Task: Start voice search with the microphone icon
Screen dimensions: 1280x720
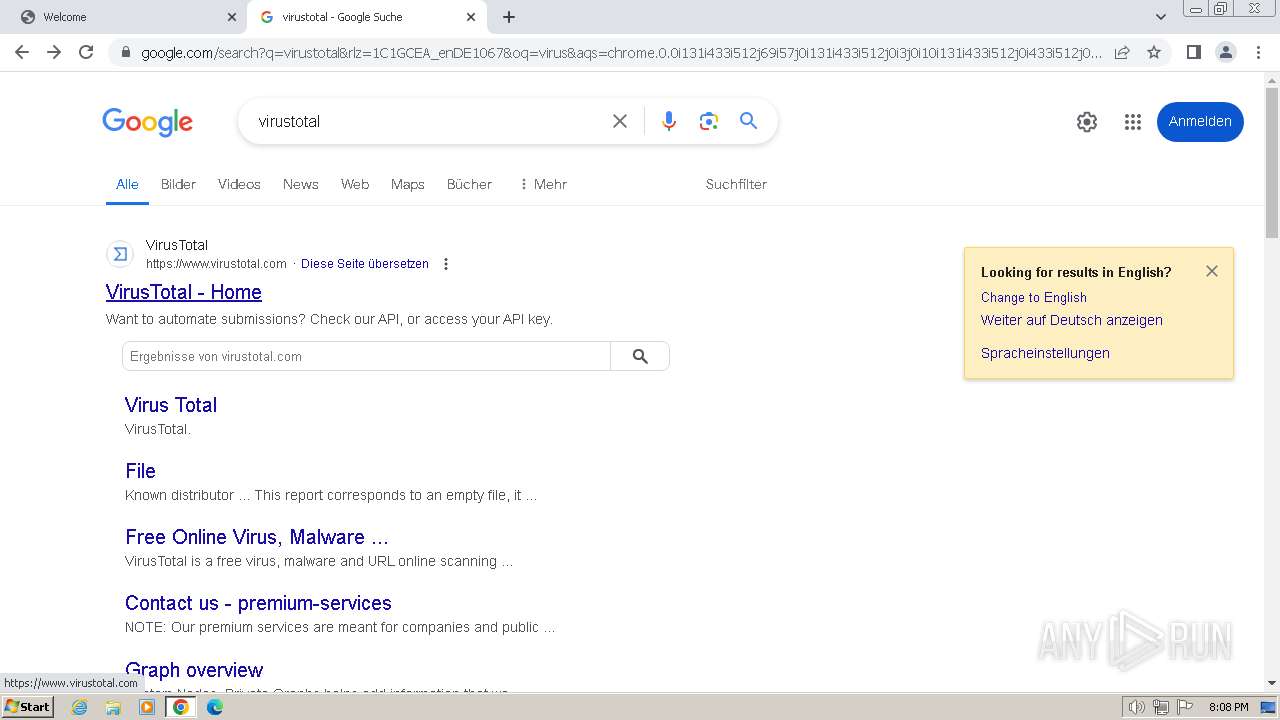Action: (669, 121)
